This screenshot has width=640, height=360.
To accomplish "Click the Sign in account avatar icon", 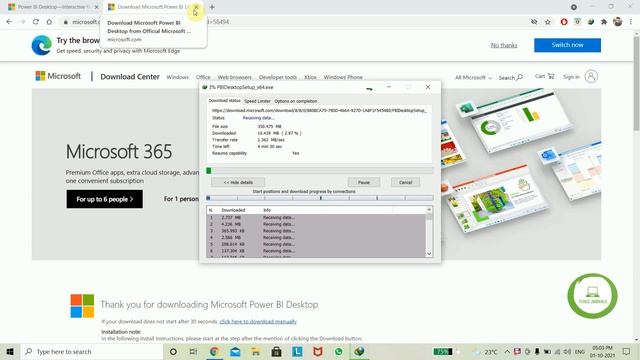I will point(591,76).
